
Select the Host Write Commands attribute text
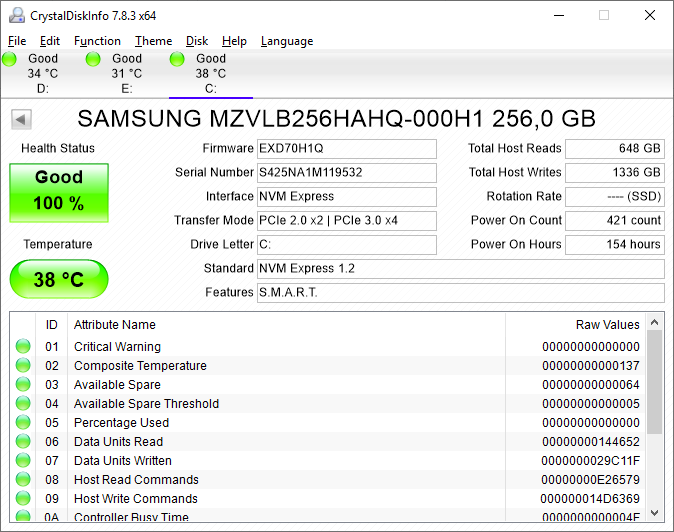135,498
